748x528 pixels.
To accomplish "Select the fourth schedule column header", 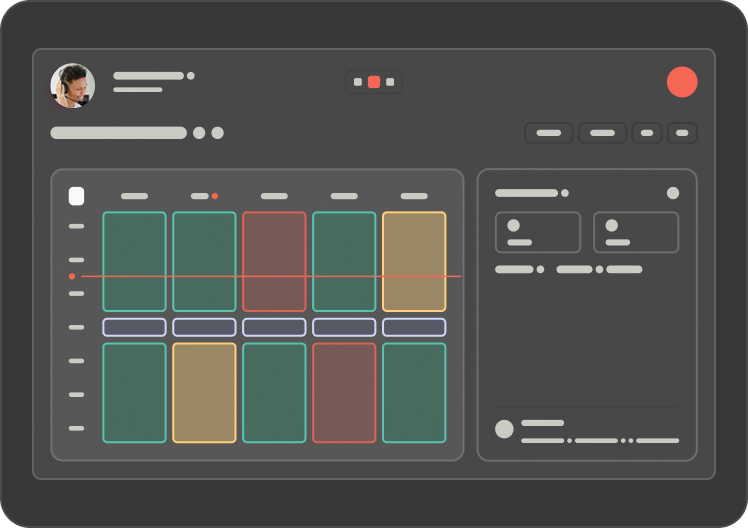I will (x=344, y=196).
